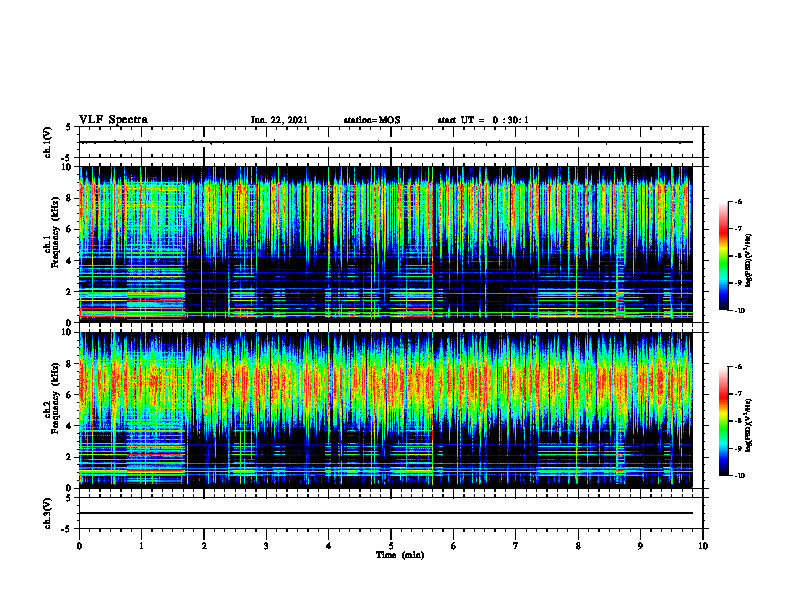Click the "4" kHz tick on ch.1 axis

coord(70,261)
